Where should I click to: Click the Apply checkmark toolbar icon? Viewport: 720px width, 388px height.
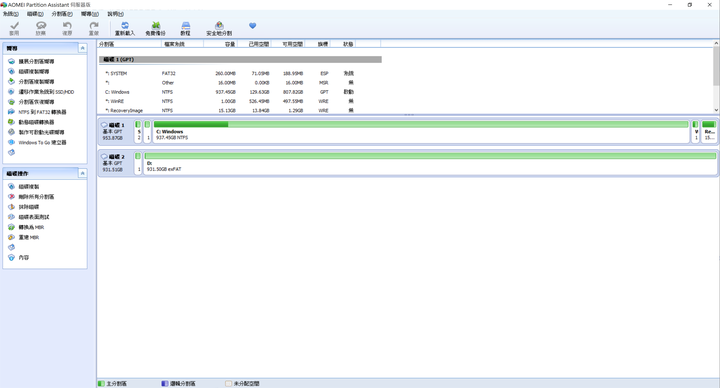tap(15, 26)
